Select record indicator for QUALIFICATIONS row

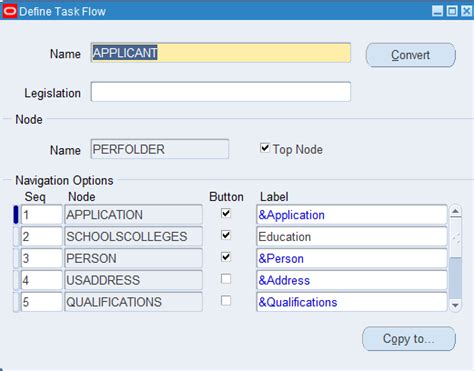point(16,302)
